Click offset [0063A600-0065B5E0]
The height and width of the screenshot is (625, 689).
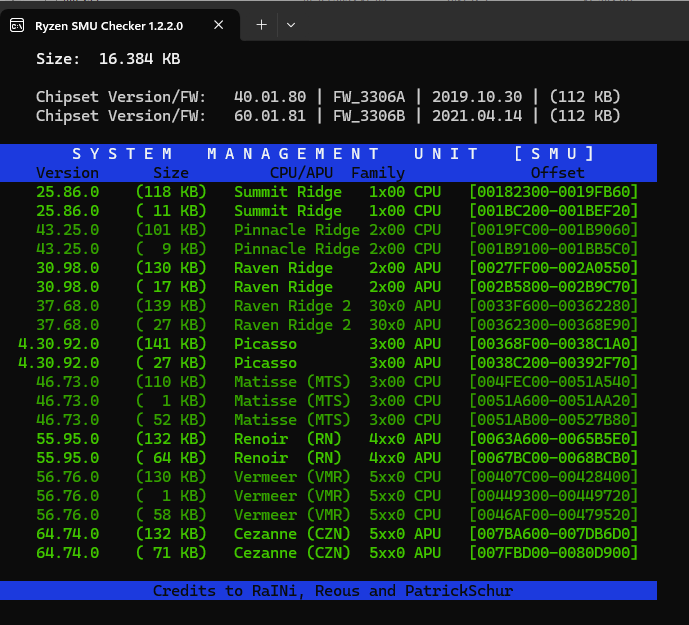click(x=554, y=439)
